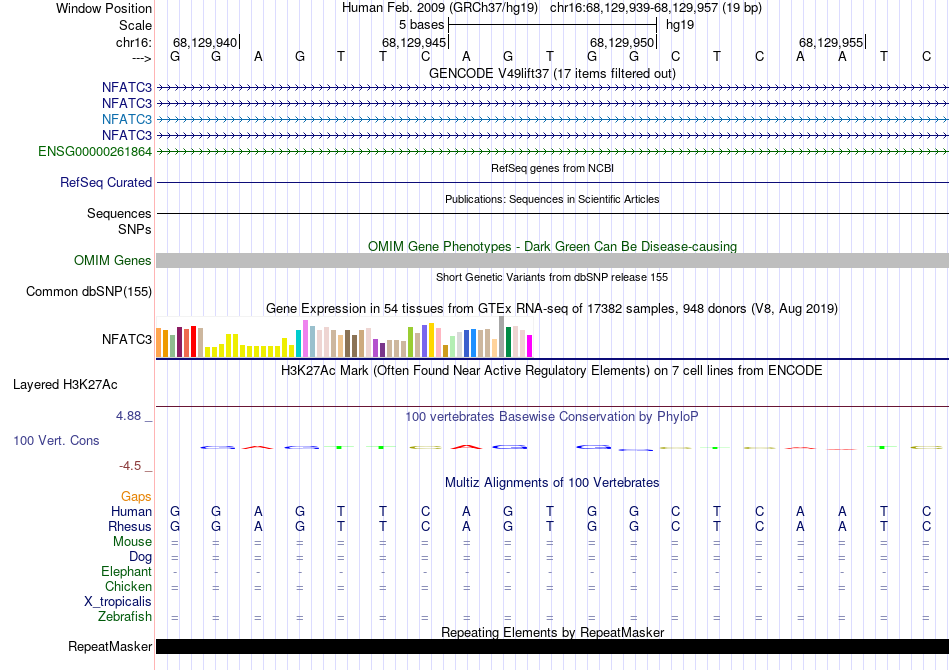Click the Rhesus species alignment label

[x=130, y=526]
